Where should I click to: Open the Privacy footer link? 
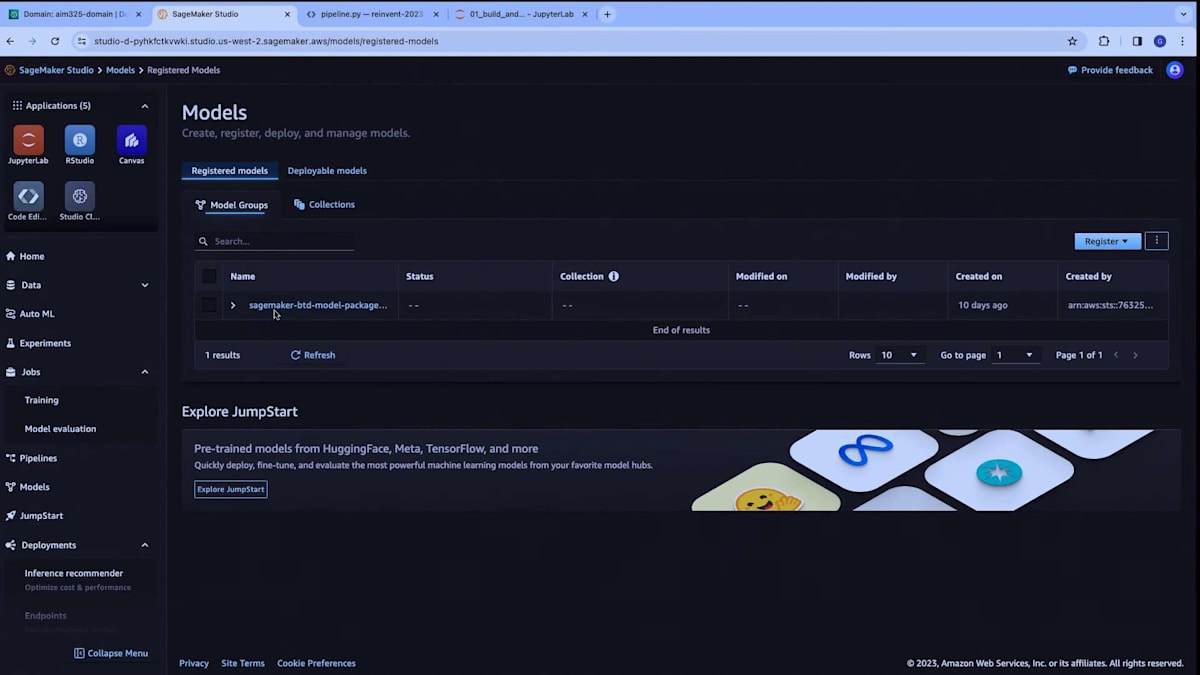click(194, 663)
